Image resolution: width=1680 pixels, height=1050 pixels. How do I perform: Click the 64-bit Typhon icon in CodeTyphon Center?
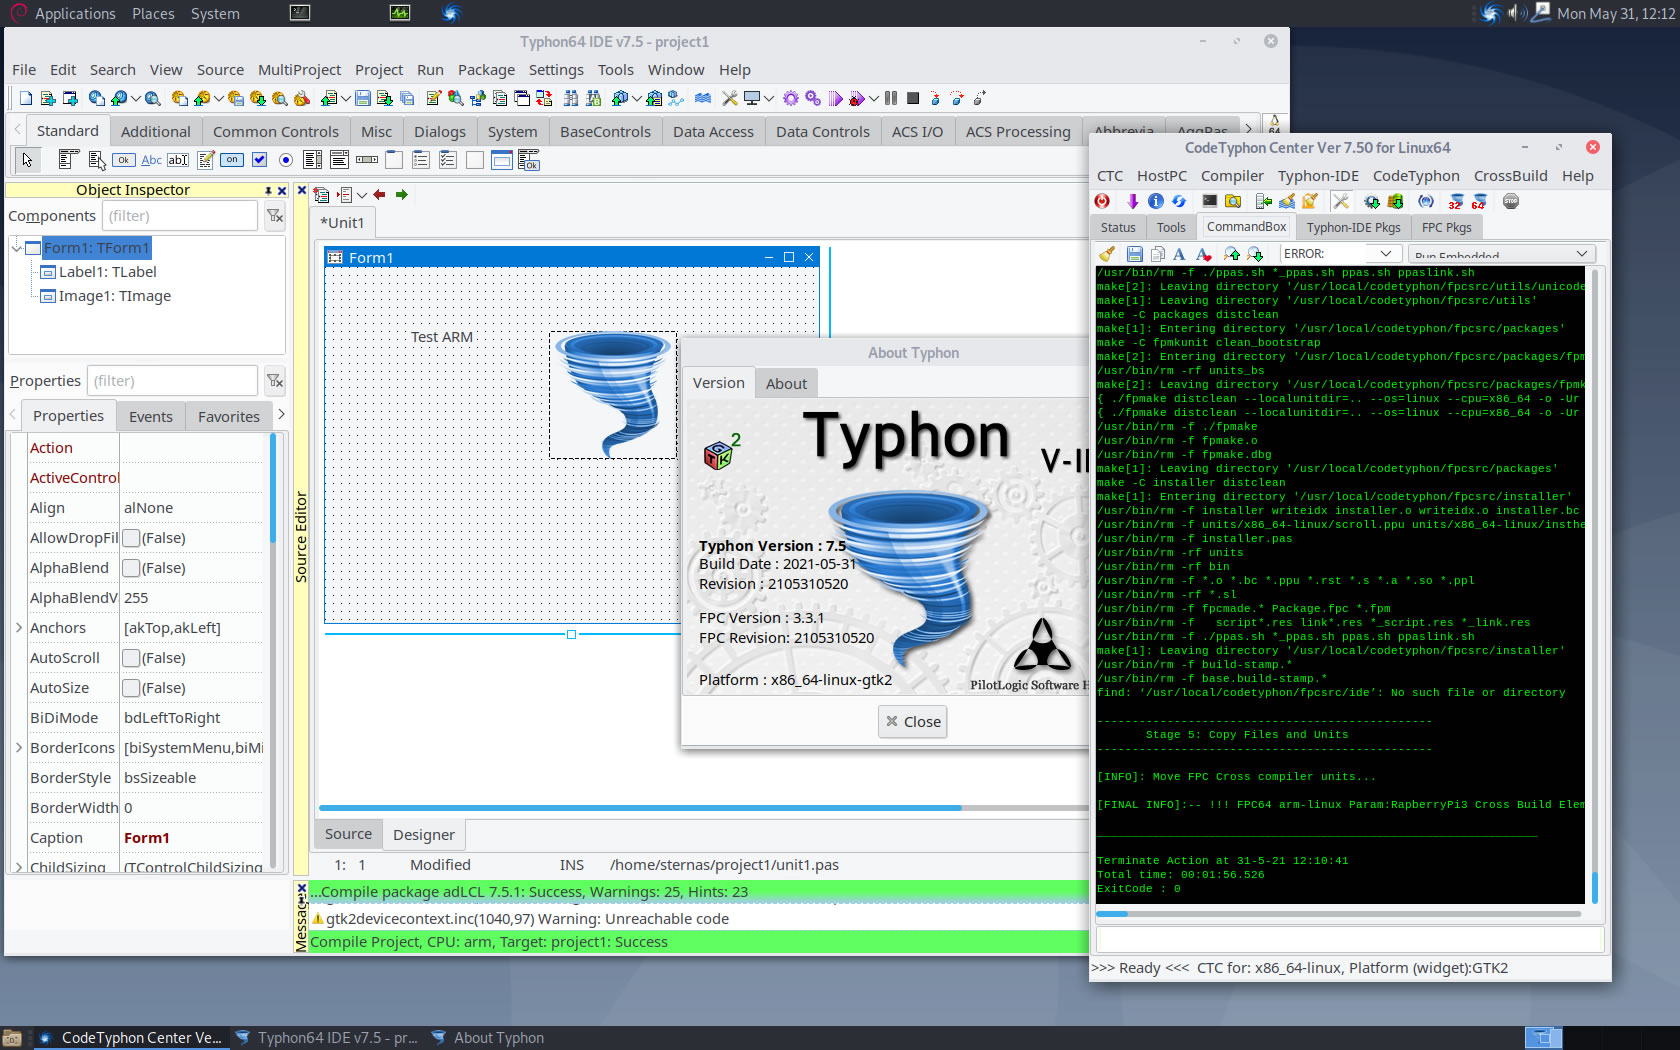[1478, 201]
